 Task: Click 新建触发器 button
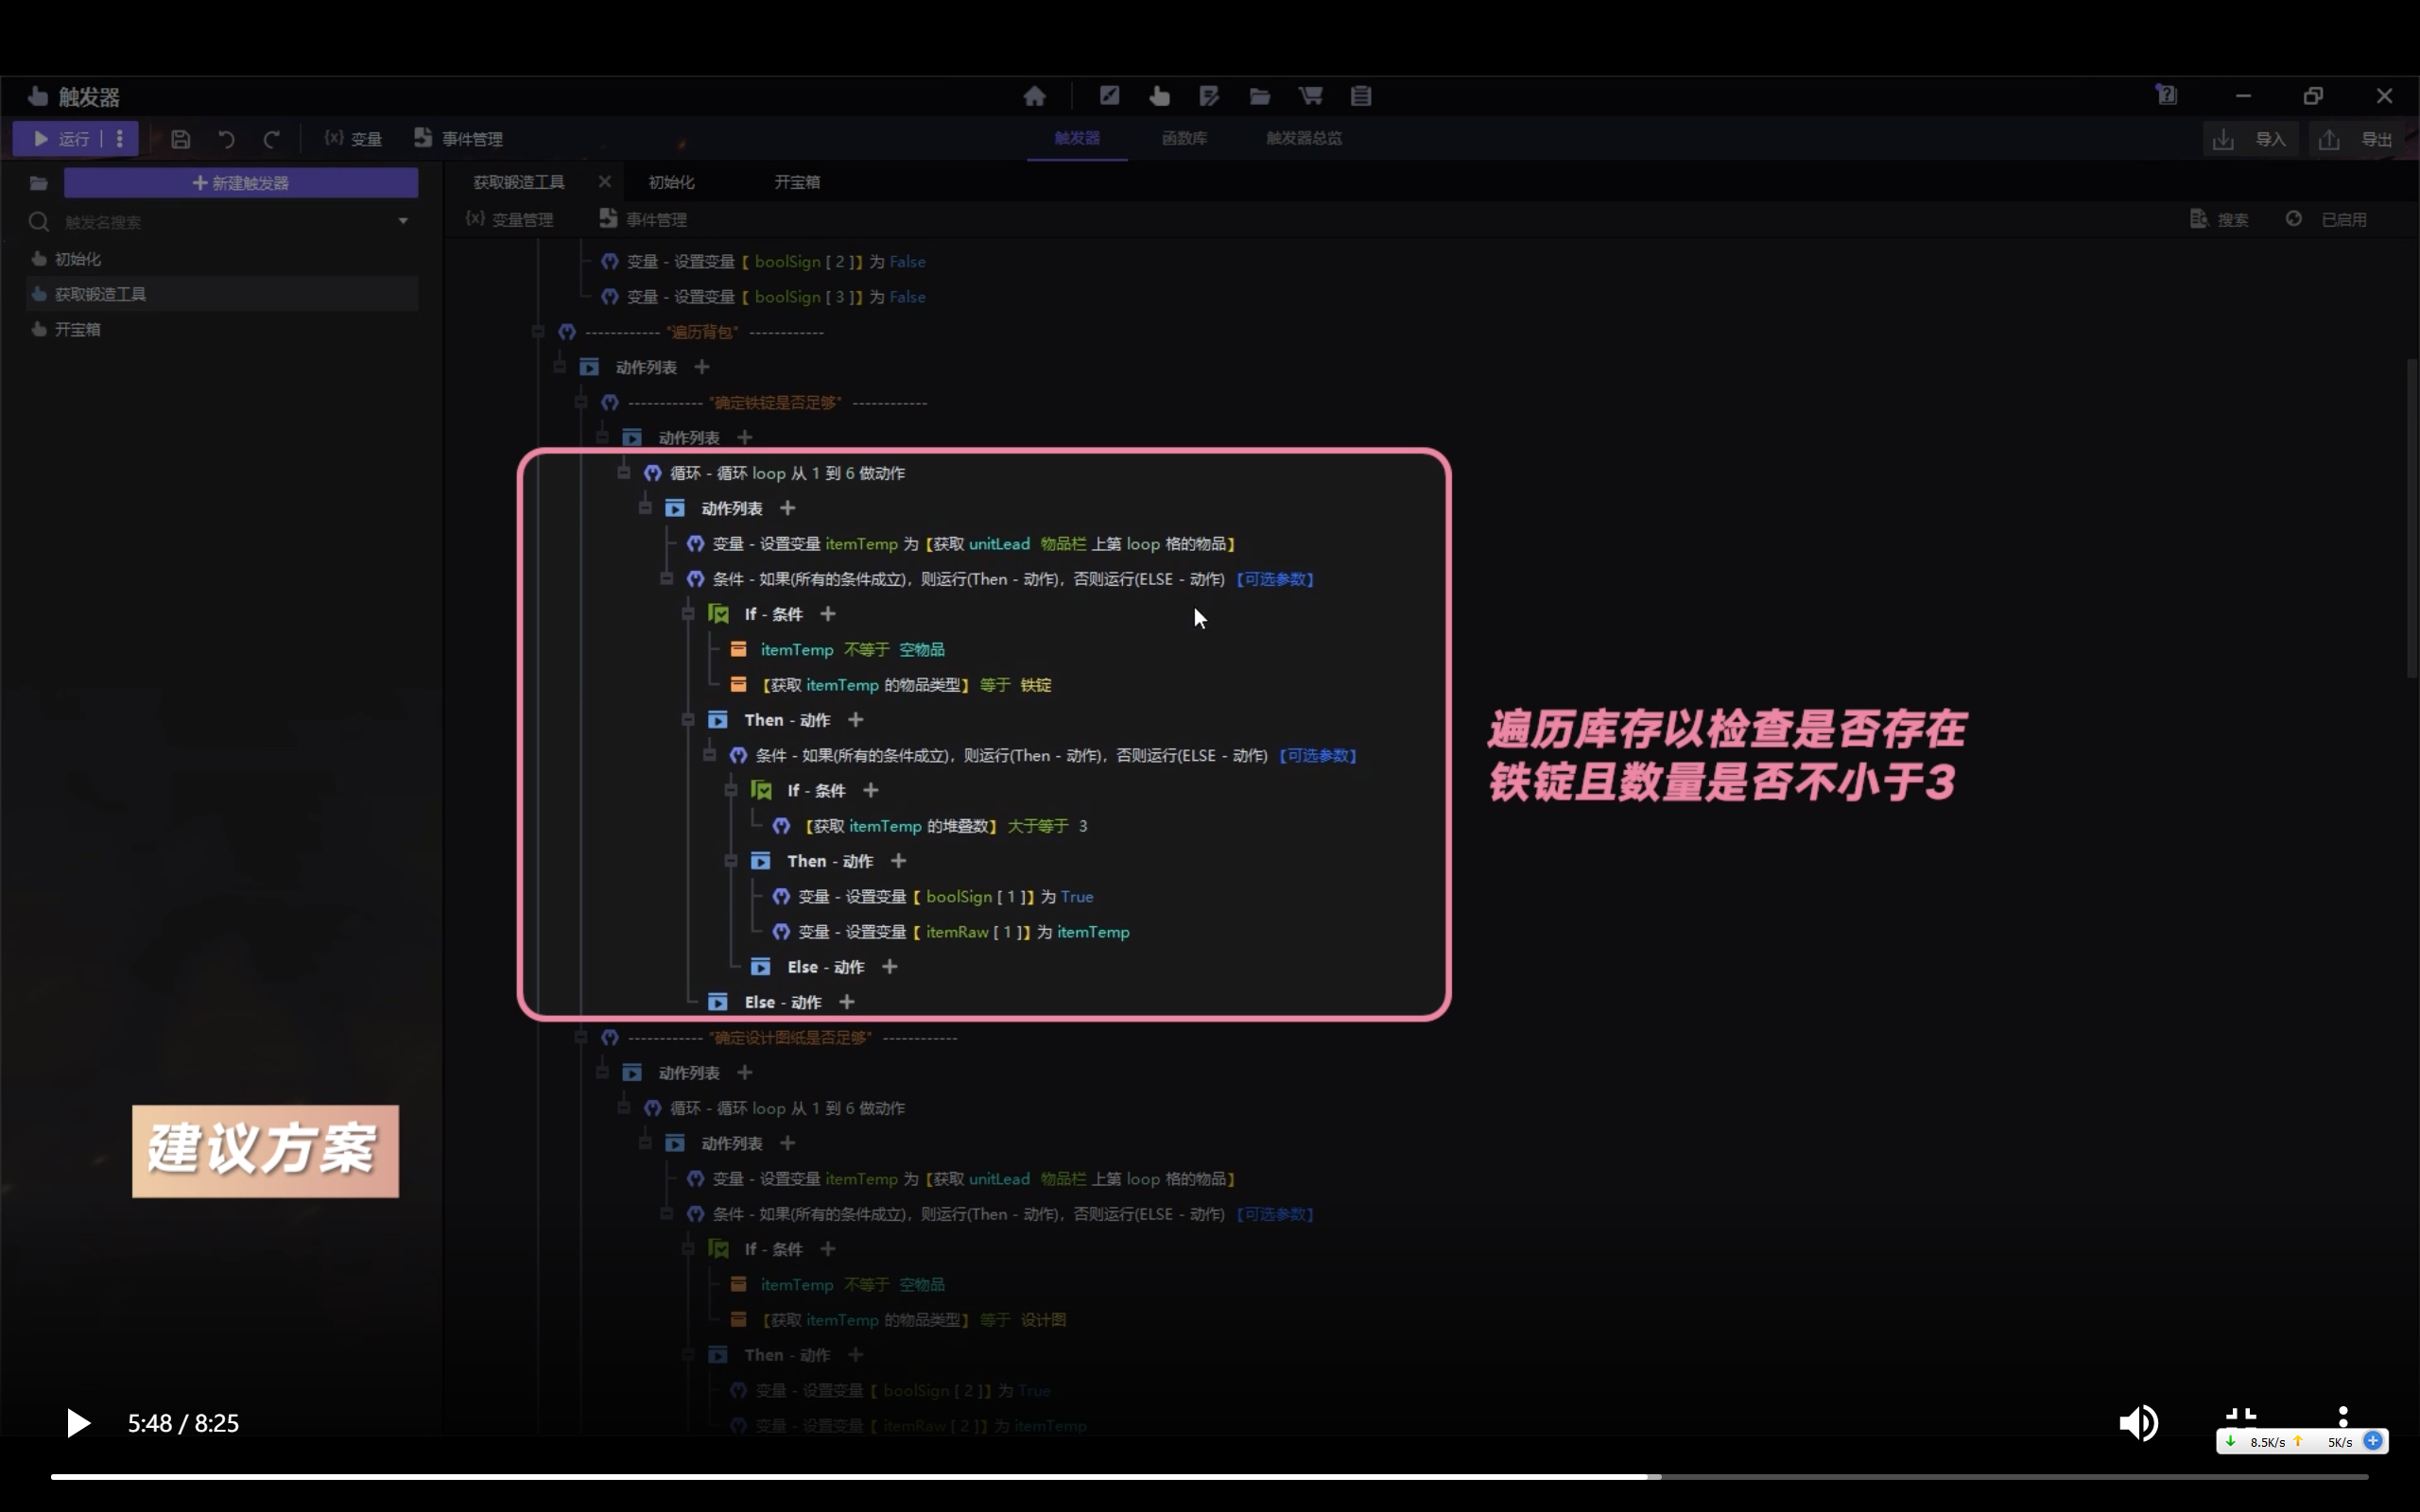tap(241, 183)
